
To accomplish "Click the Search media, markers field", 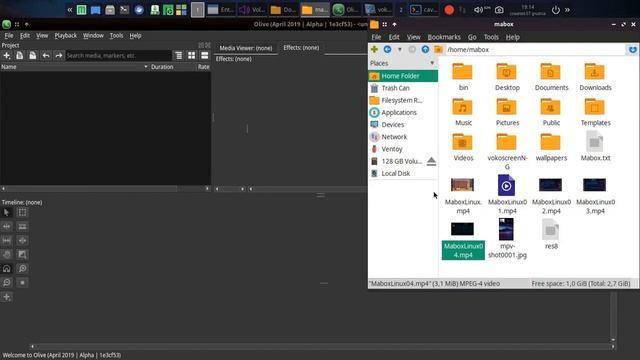I will point(118,56).
